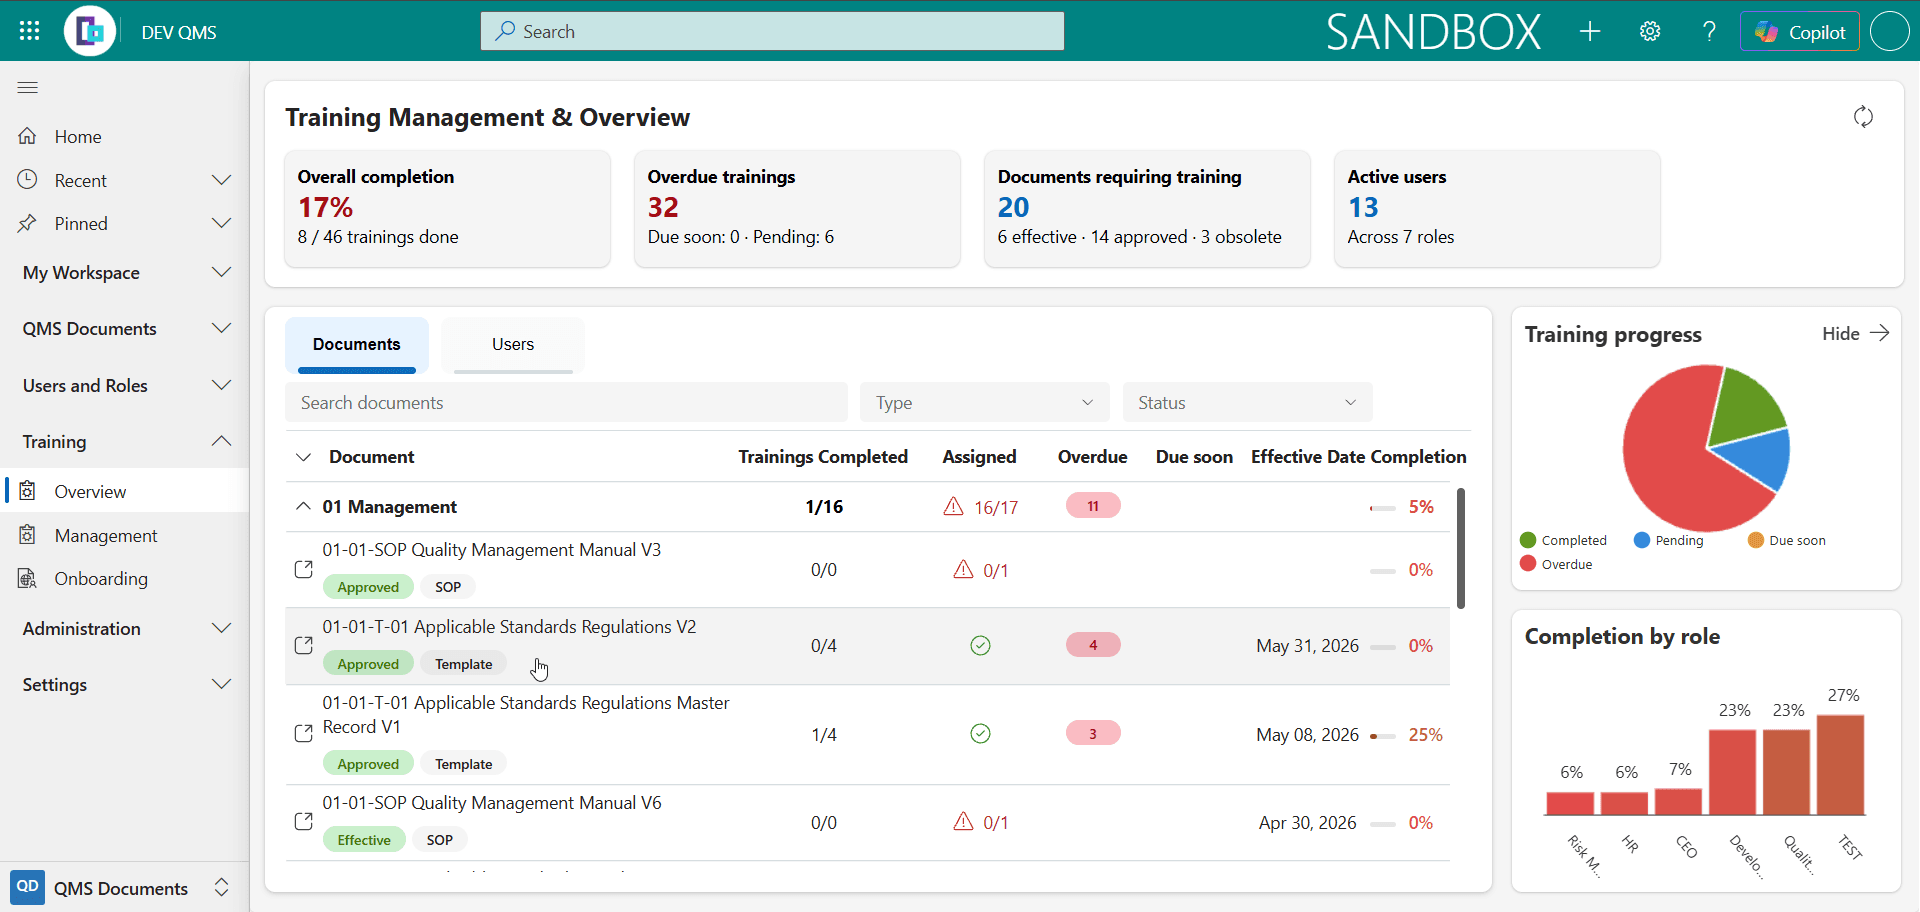The height and width of the screenshot is (912, 1920).
Task: Toggle the Completed legend item in chart
Action: click(x=1563, y=540)
